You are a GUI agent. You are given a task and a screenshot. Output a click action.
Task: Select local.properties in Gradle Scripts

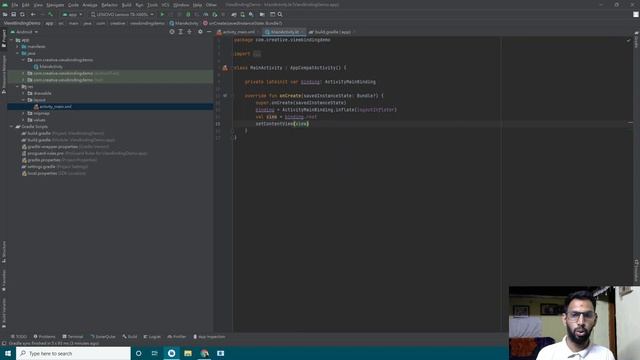click(53, 173)
